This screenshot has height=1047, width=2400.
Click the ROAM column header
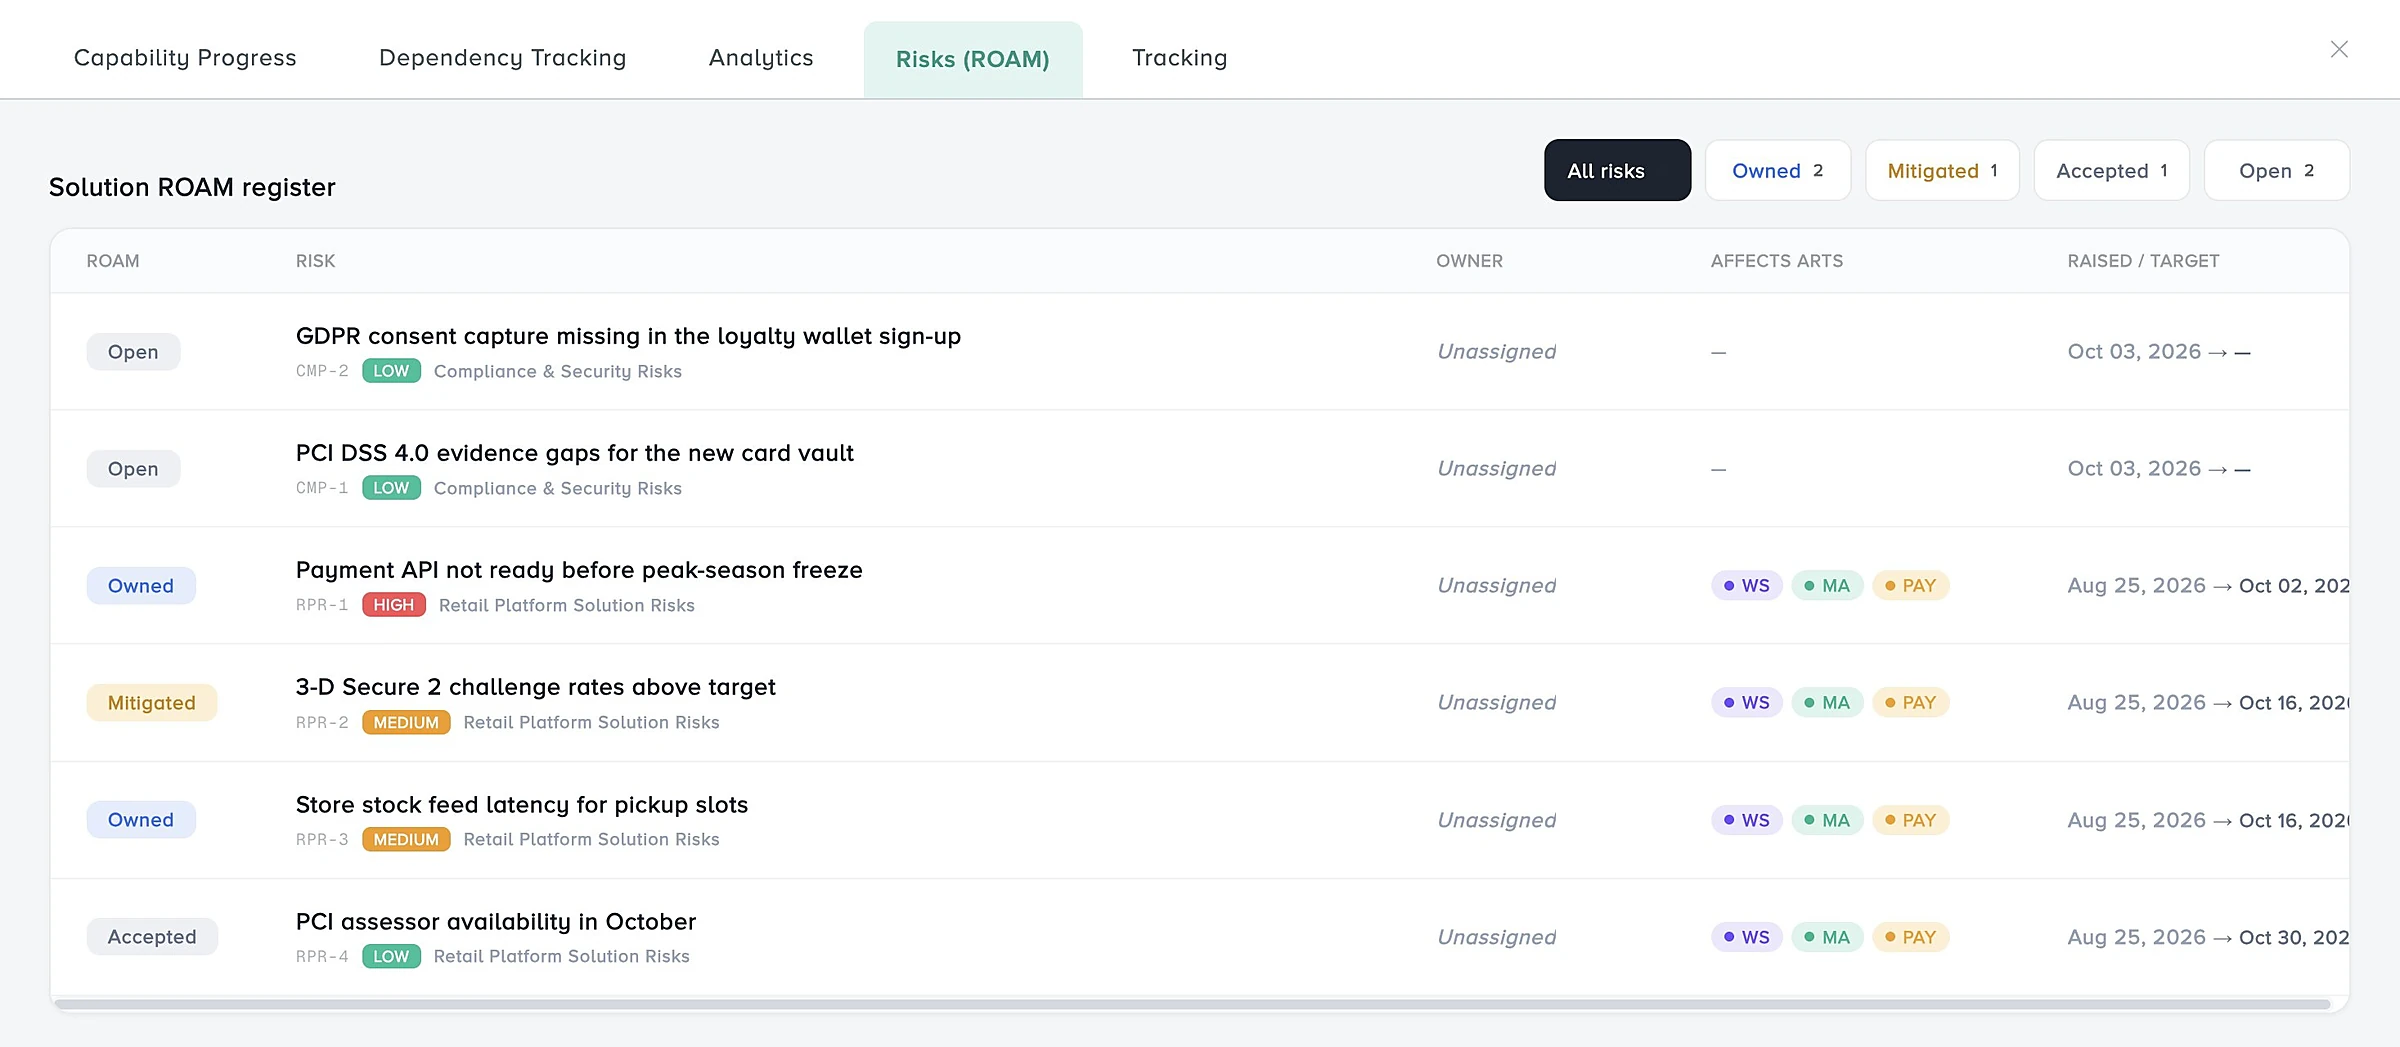[113, 261]
